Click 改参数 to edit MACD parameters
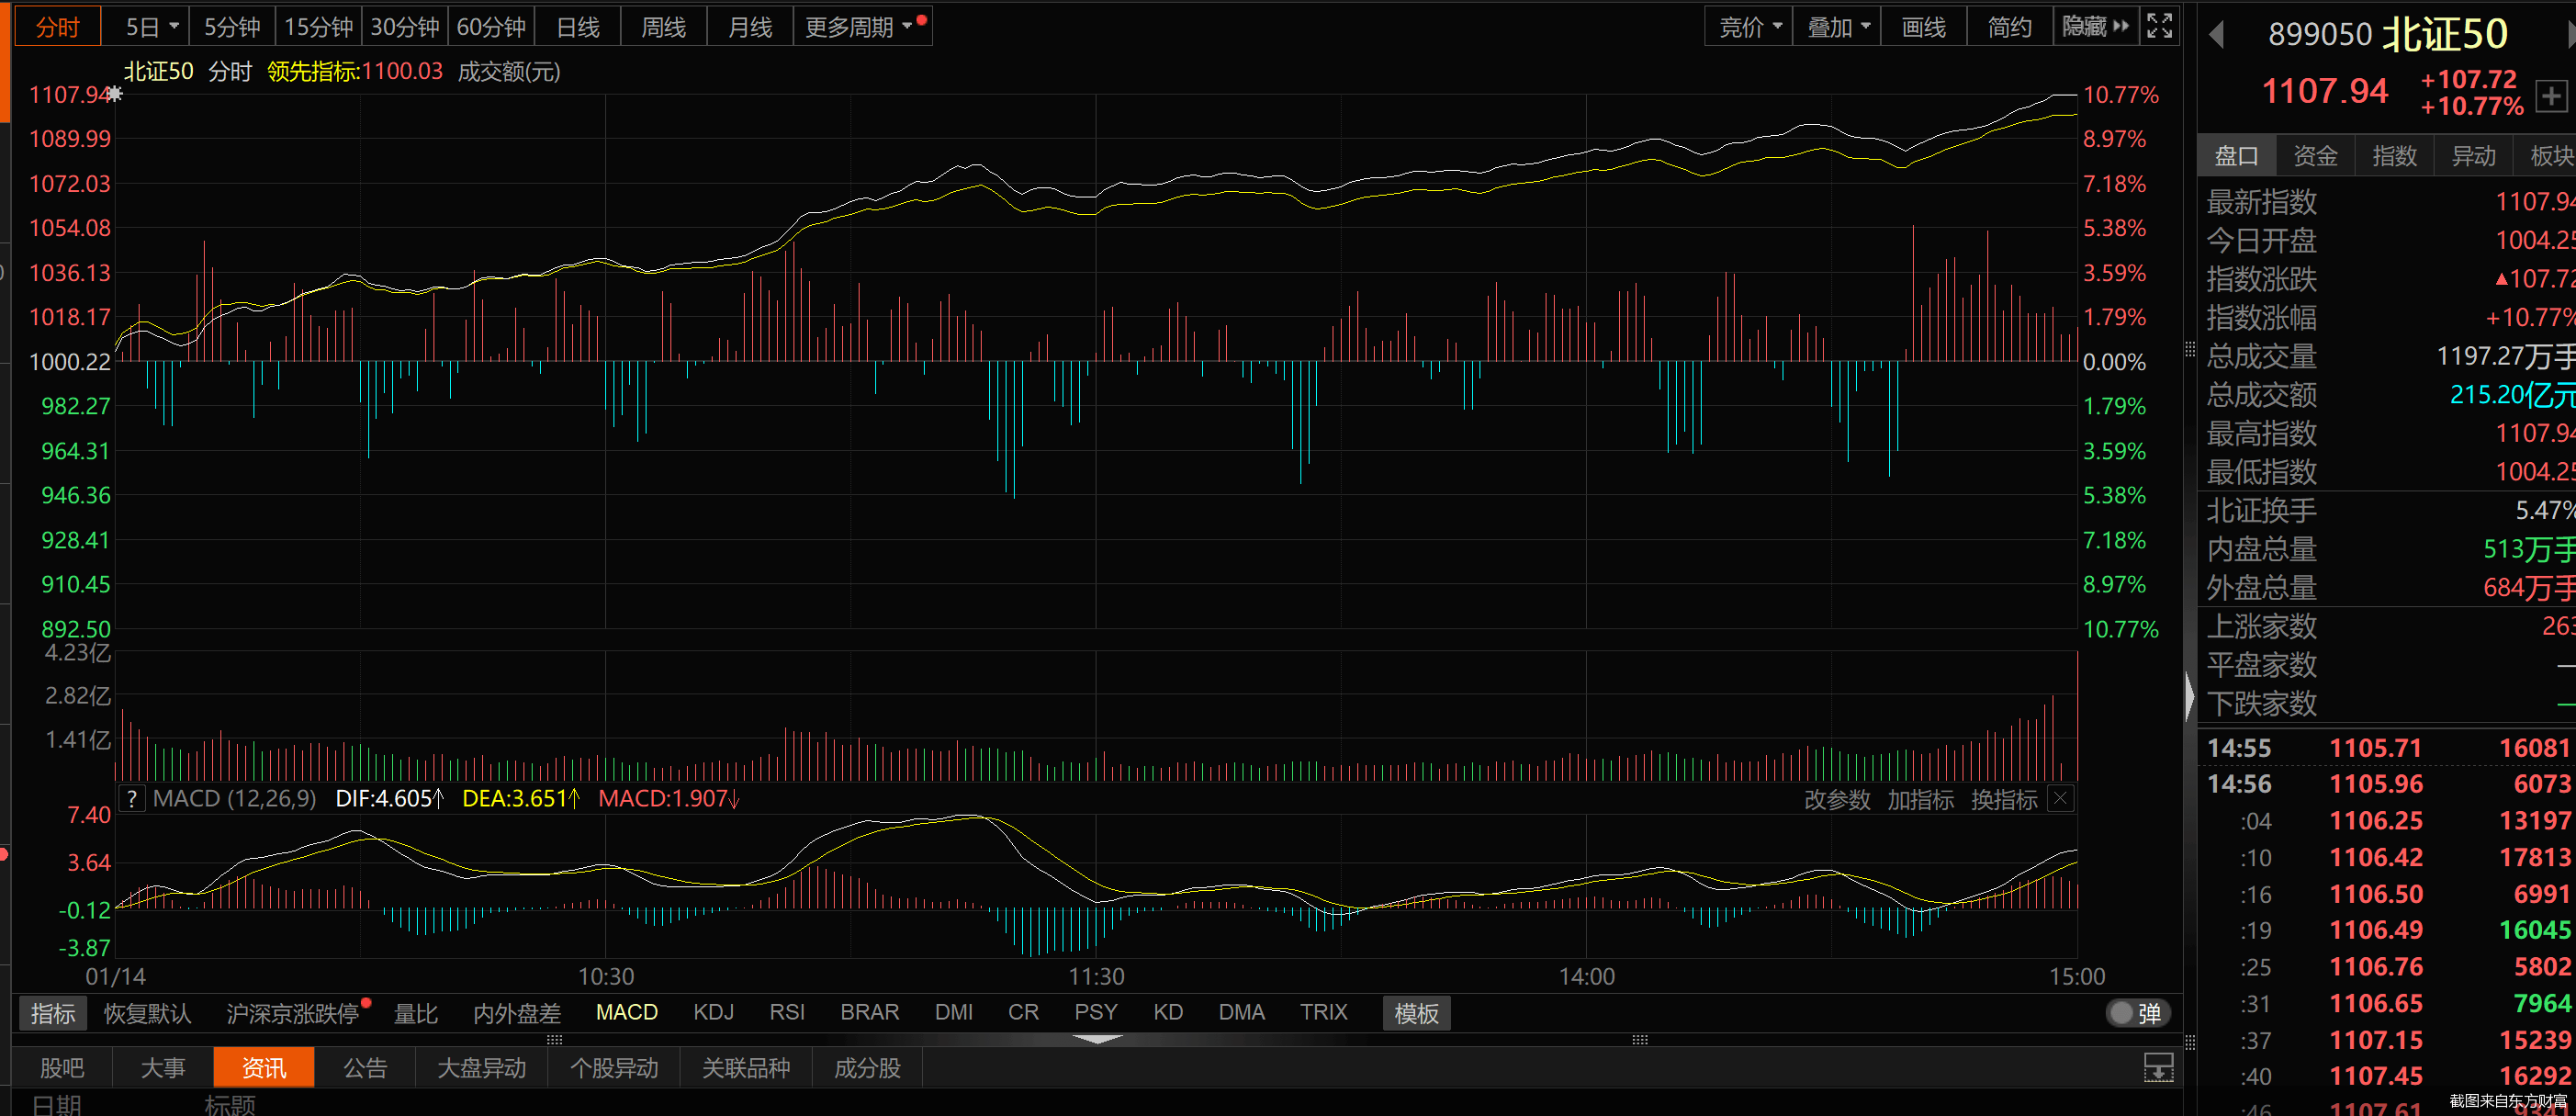 (1837, 799)
